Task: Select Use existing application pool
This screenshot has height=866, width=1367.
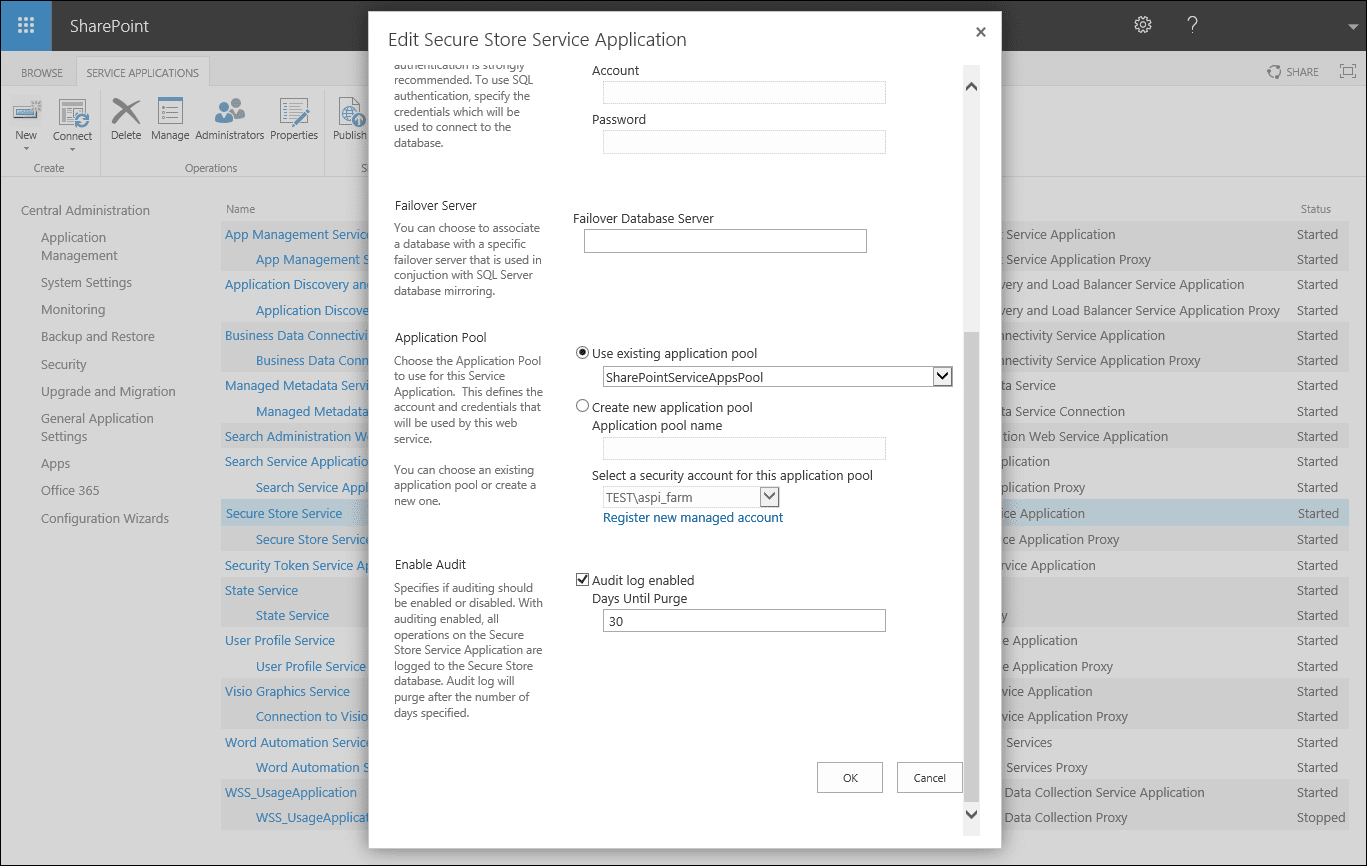Action: click(x=581, y=352)
